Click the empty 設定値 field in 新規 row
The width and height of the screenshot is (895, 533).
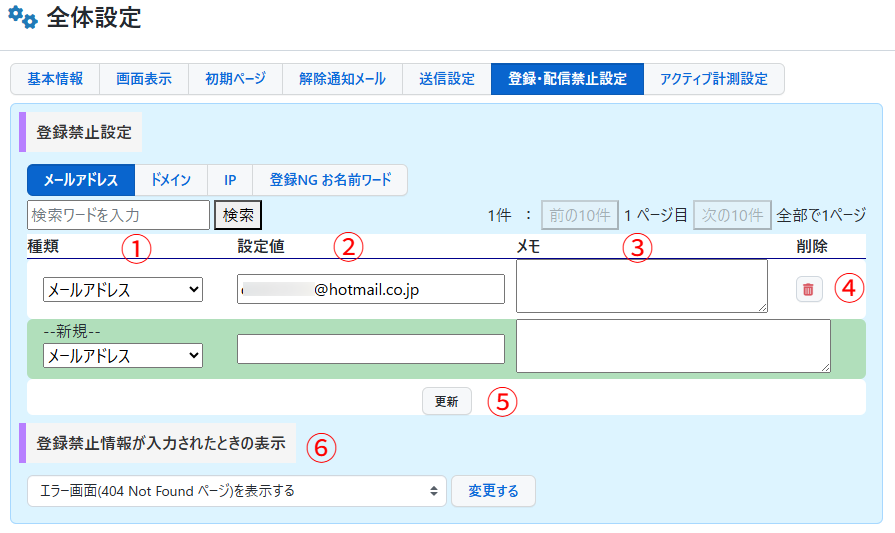click(x=370, y=349)
